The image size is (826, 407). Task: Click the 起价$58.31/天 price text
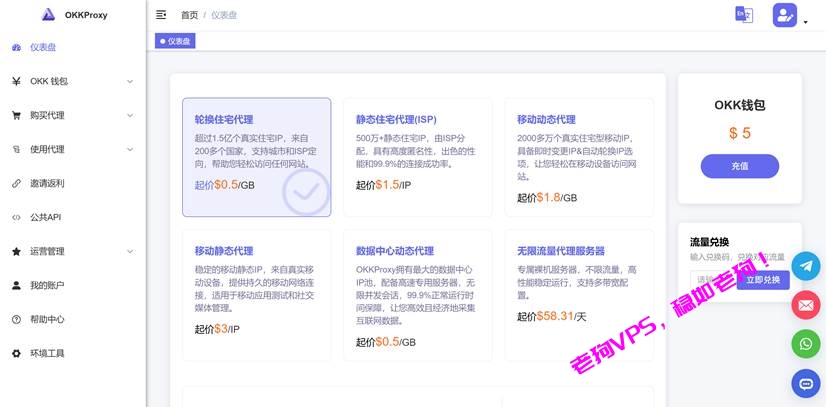click(552, 316)
